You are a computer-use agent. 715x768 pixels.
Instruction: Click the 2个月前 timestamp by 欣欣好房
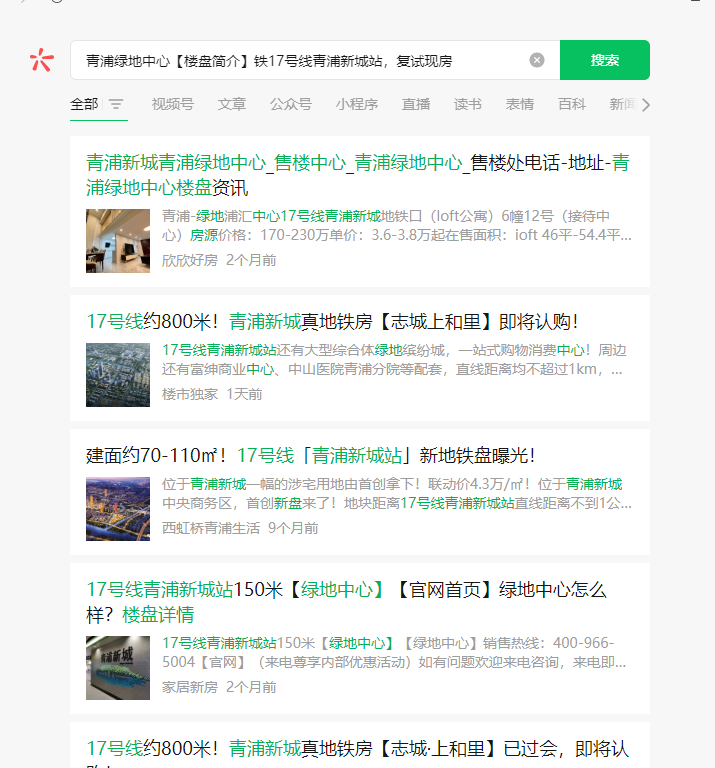click(x=251, y=260)
